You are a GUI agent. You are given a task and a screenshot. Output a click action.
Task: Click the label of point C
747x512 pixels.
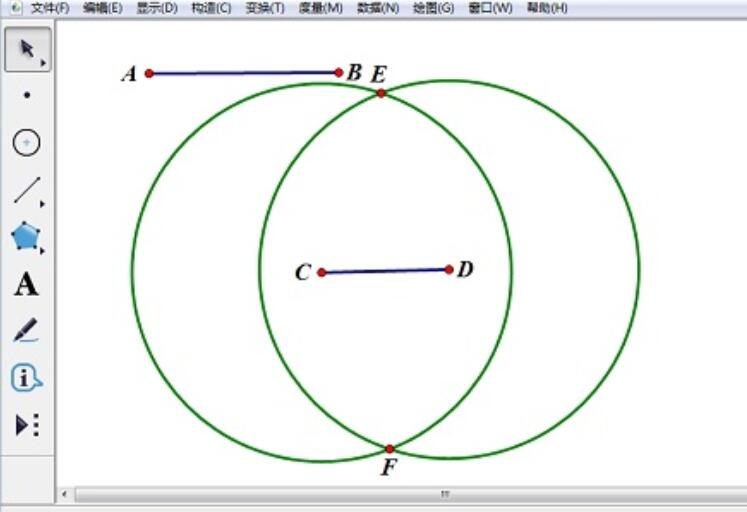coord(303,272)
